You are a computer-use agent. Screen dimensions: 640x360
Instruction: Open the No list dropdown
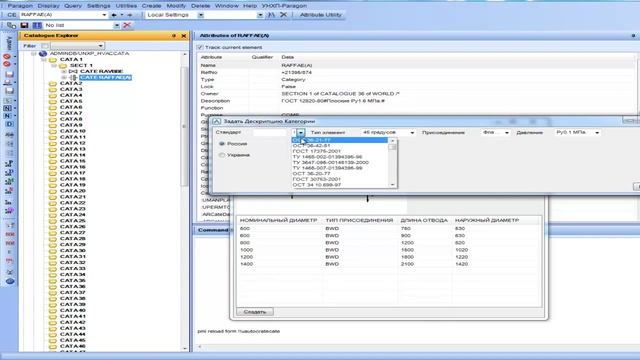[117, 25]
